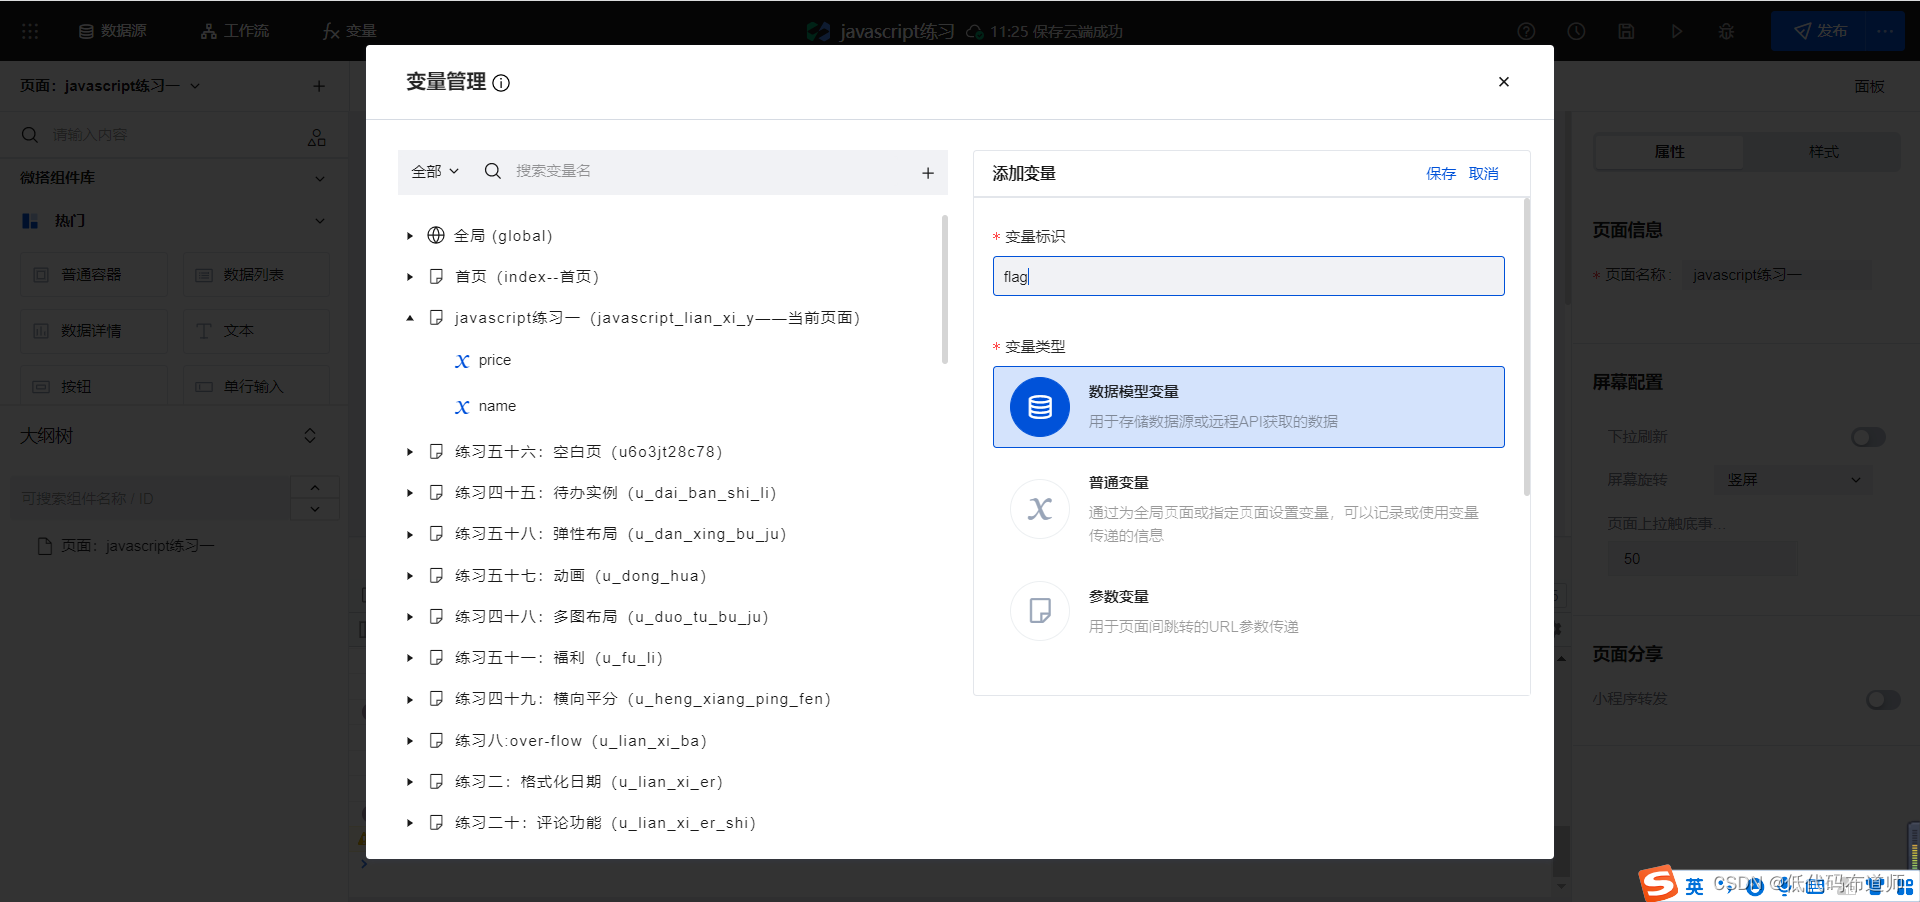Click the x icon of 普通变量

(1040, 509)
